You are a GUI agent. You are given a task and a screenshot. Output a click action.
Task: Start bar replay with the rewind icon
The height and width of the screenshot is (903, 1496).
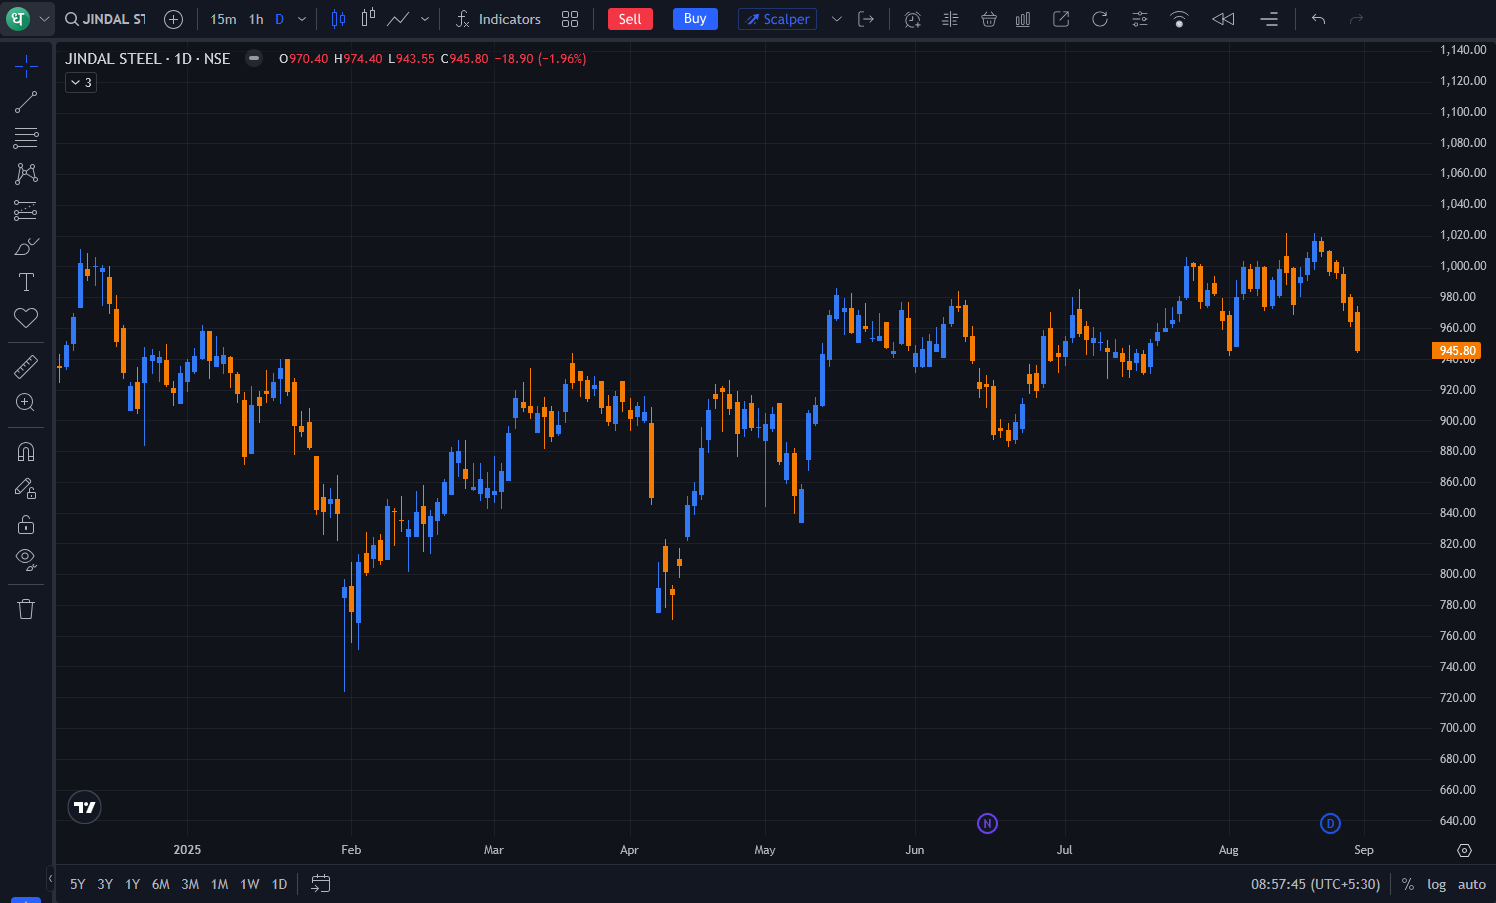click(x=1223, y=19)
